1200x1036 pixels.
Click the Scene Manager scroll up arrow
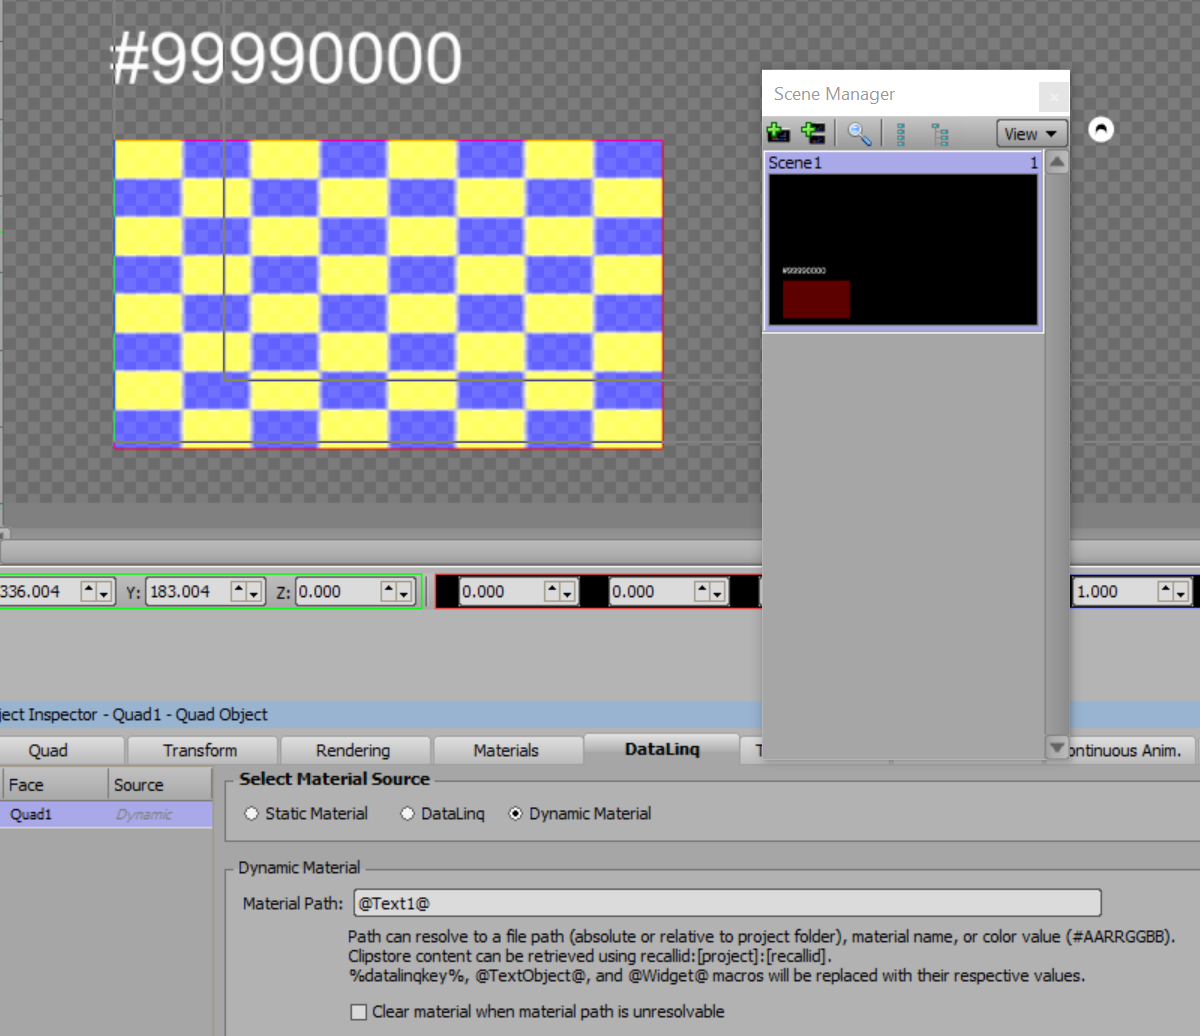click(1056, 162)
